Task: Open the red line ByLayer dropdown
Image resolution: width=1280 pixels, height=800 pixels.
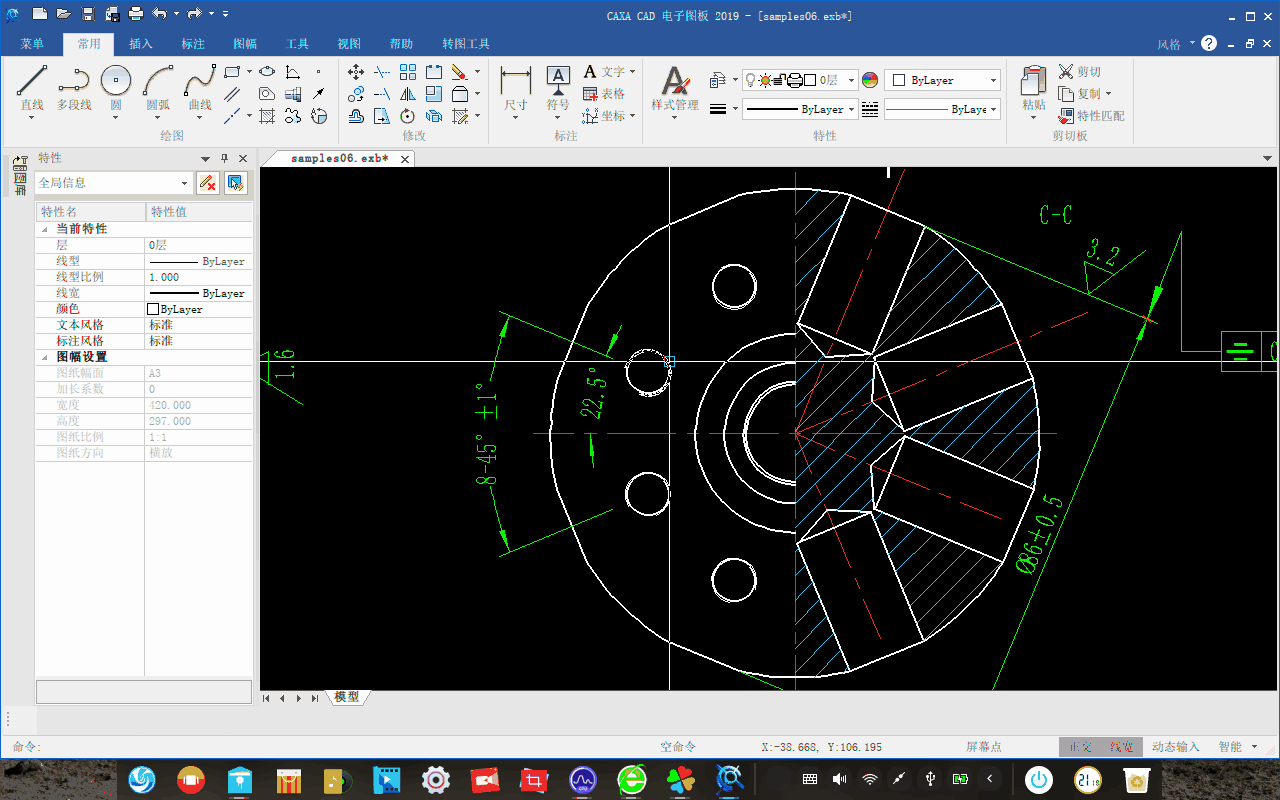Action: 943,109
